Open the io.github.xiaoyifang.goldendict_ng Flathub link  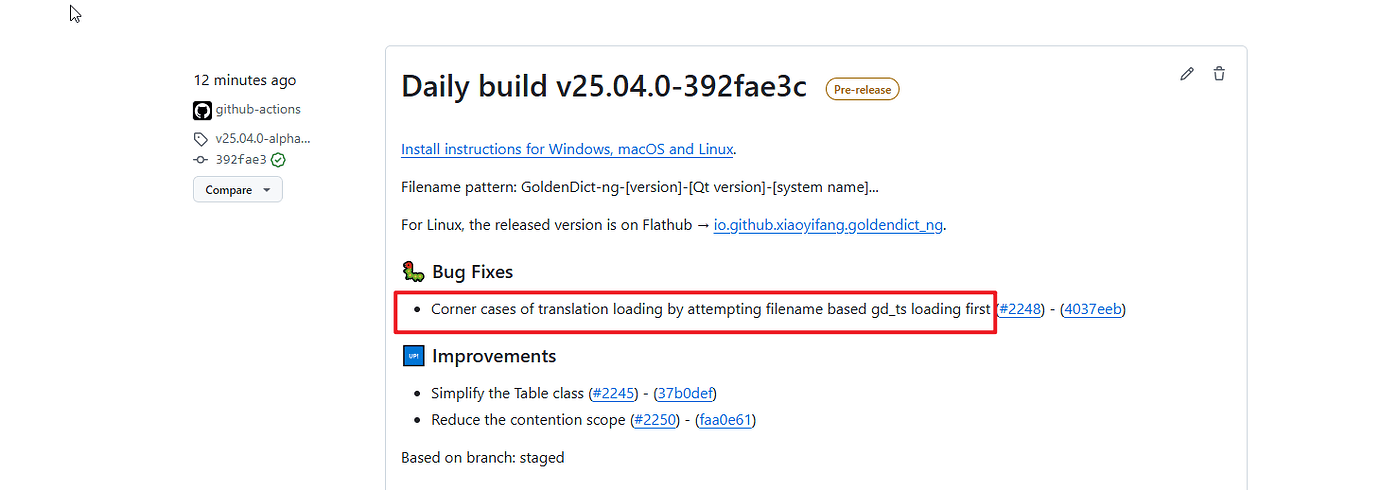828,224
